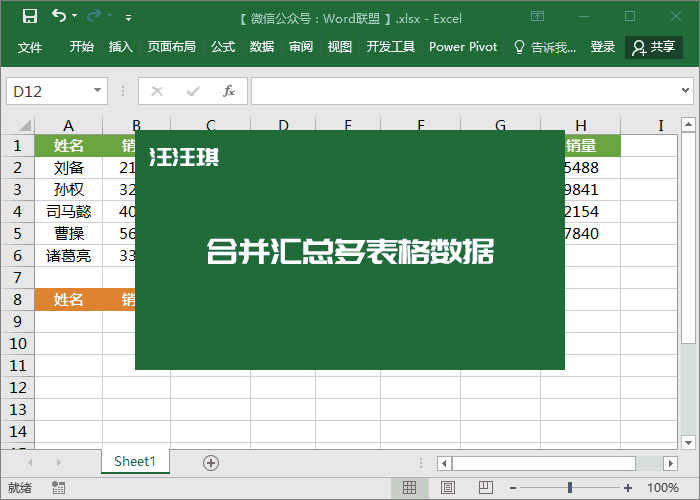Switch to Normal view icon
Viewport: 700px width, 500px height.
(x=409, y=488)
